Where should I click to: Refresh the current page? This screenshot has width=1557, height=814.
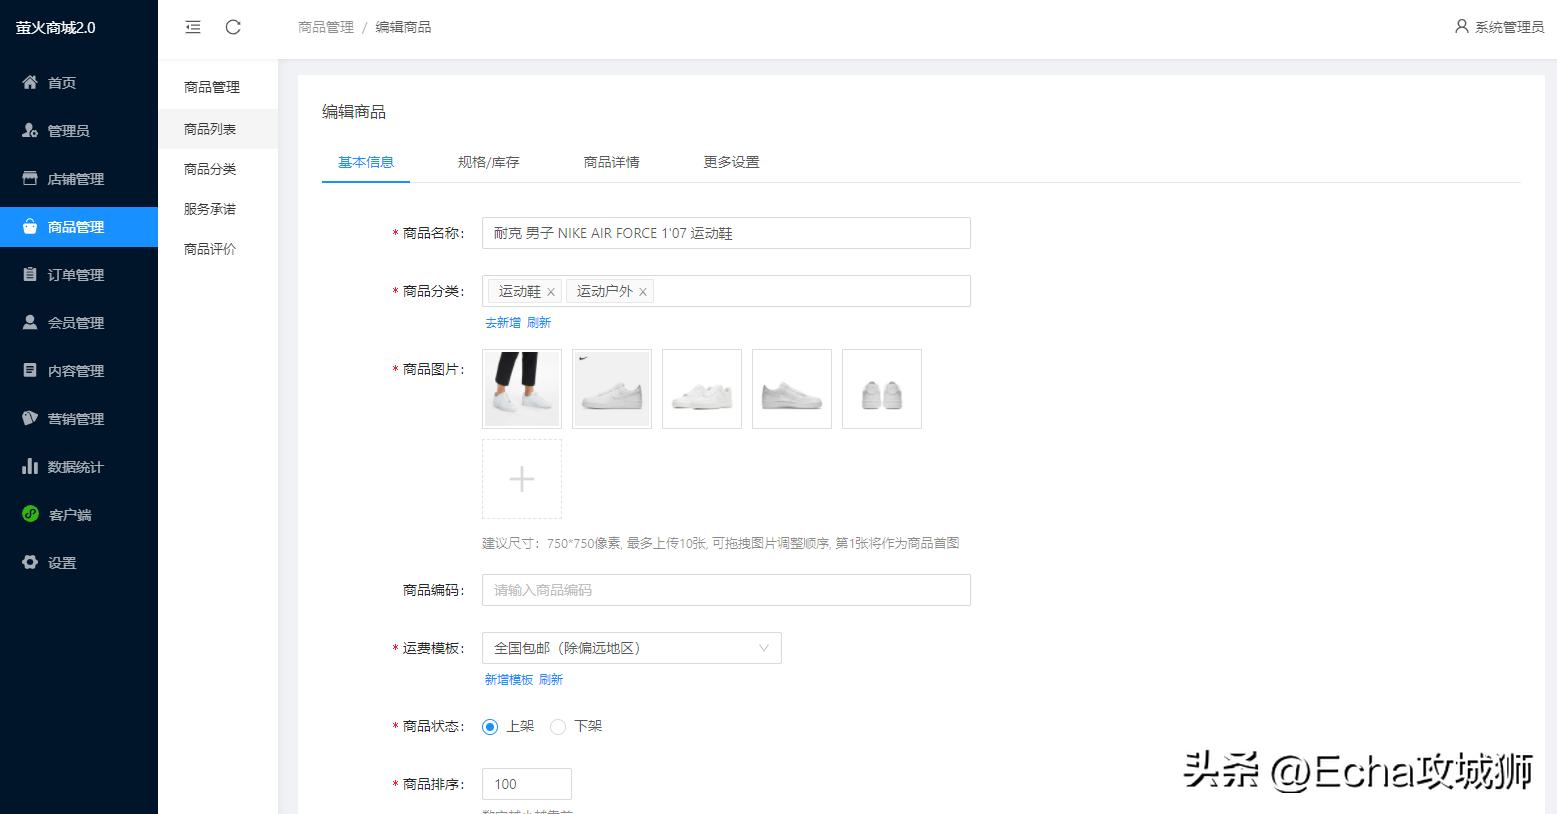pyautogui.click(x=233, y=27)
